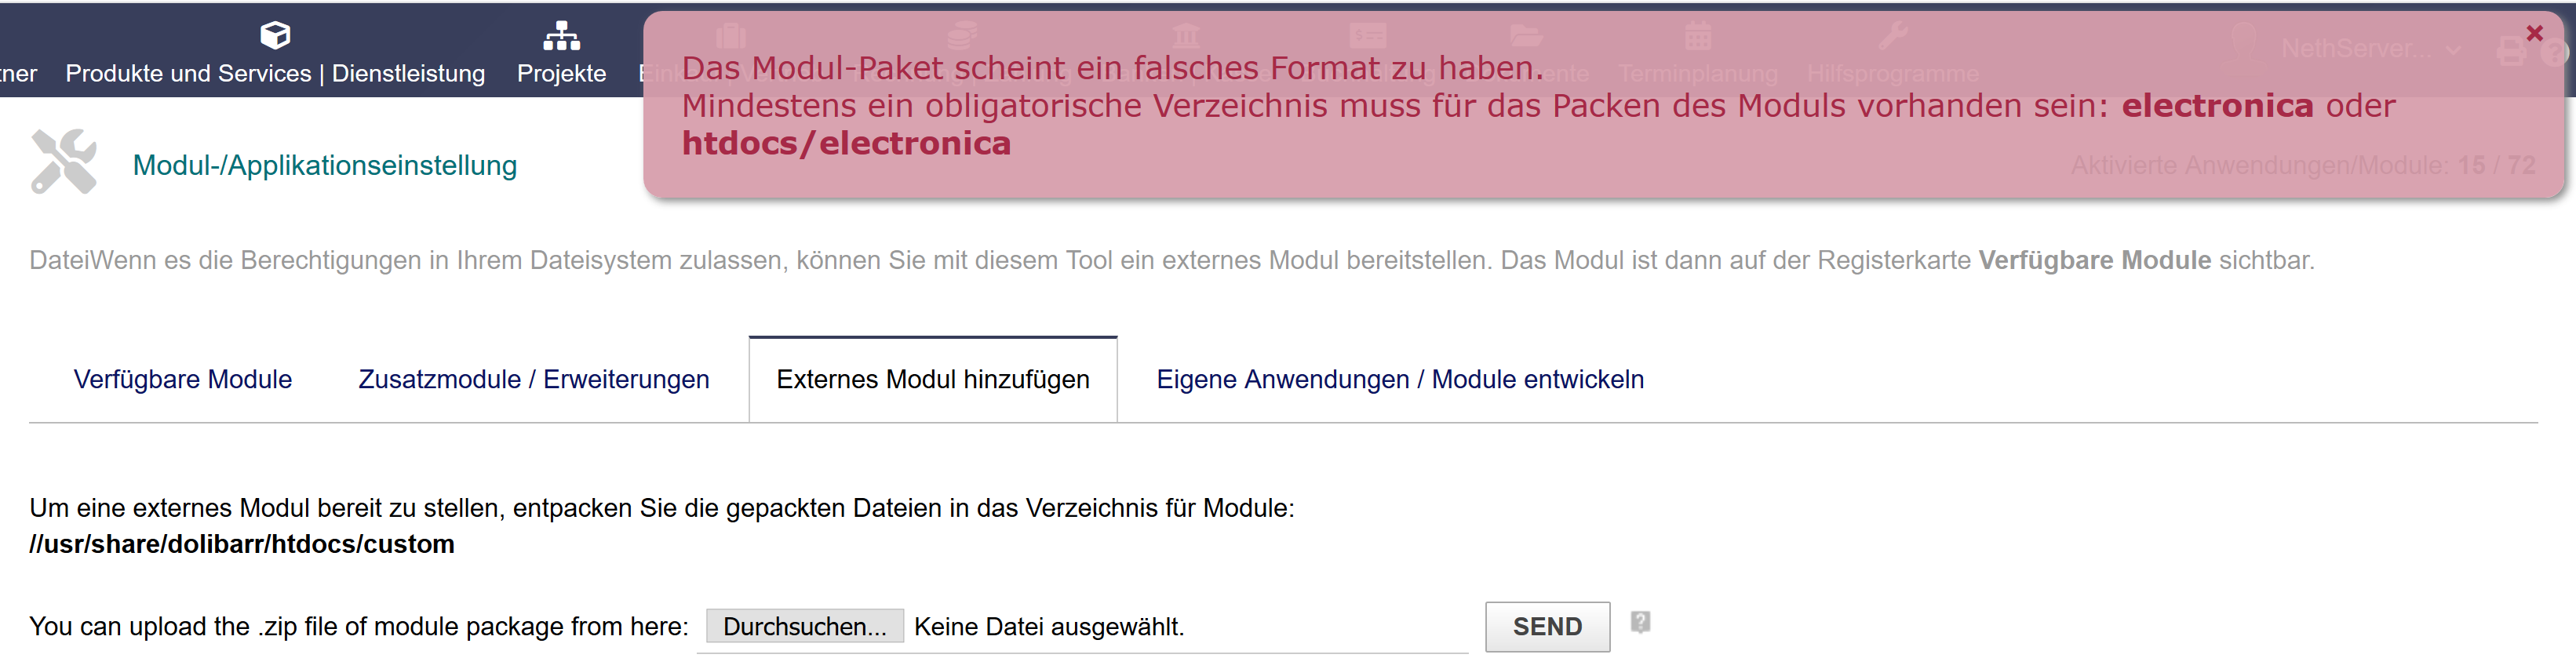Click the printer icon in top bar
The height and width of the screenshot is (669, 2576).
(2511, 51)
